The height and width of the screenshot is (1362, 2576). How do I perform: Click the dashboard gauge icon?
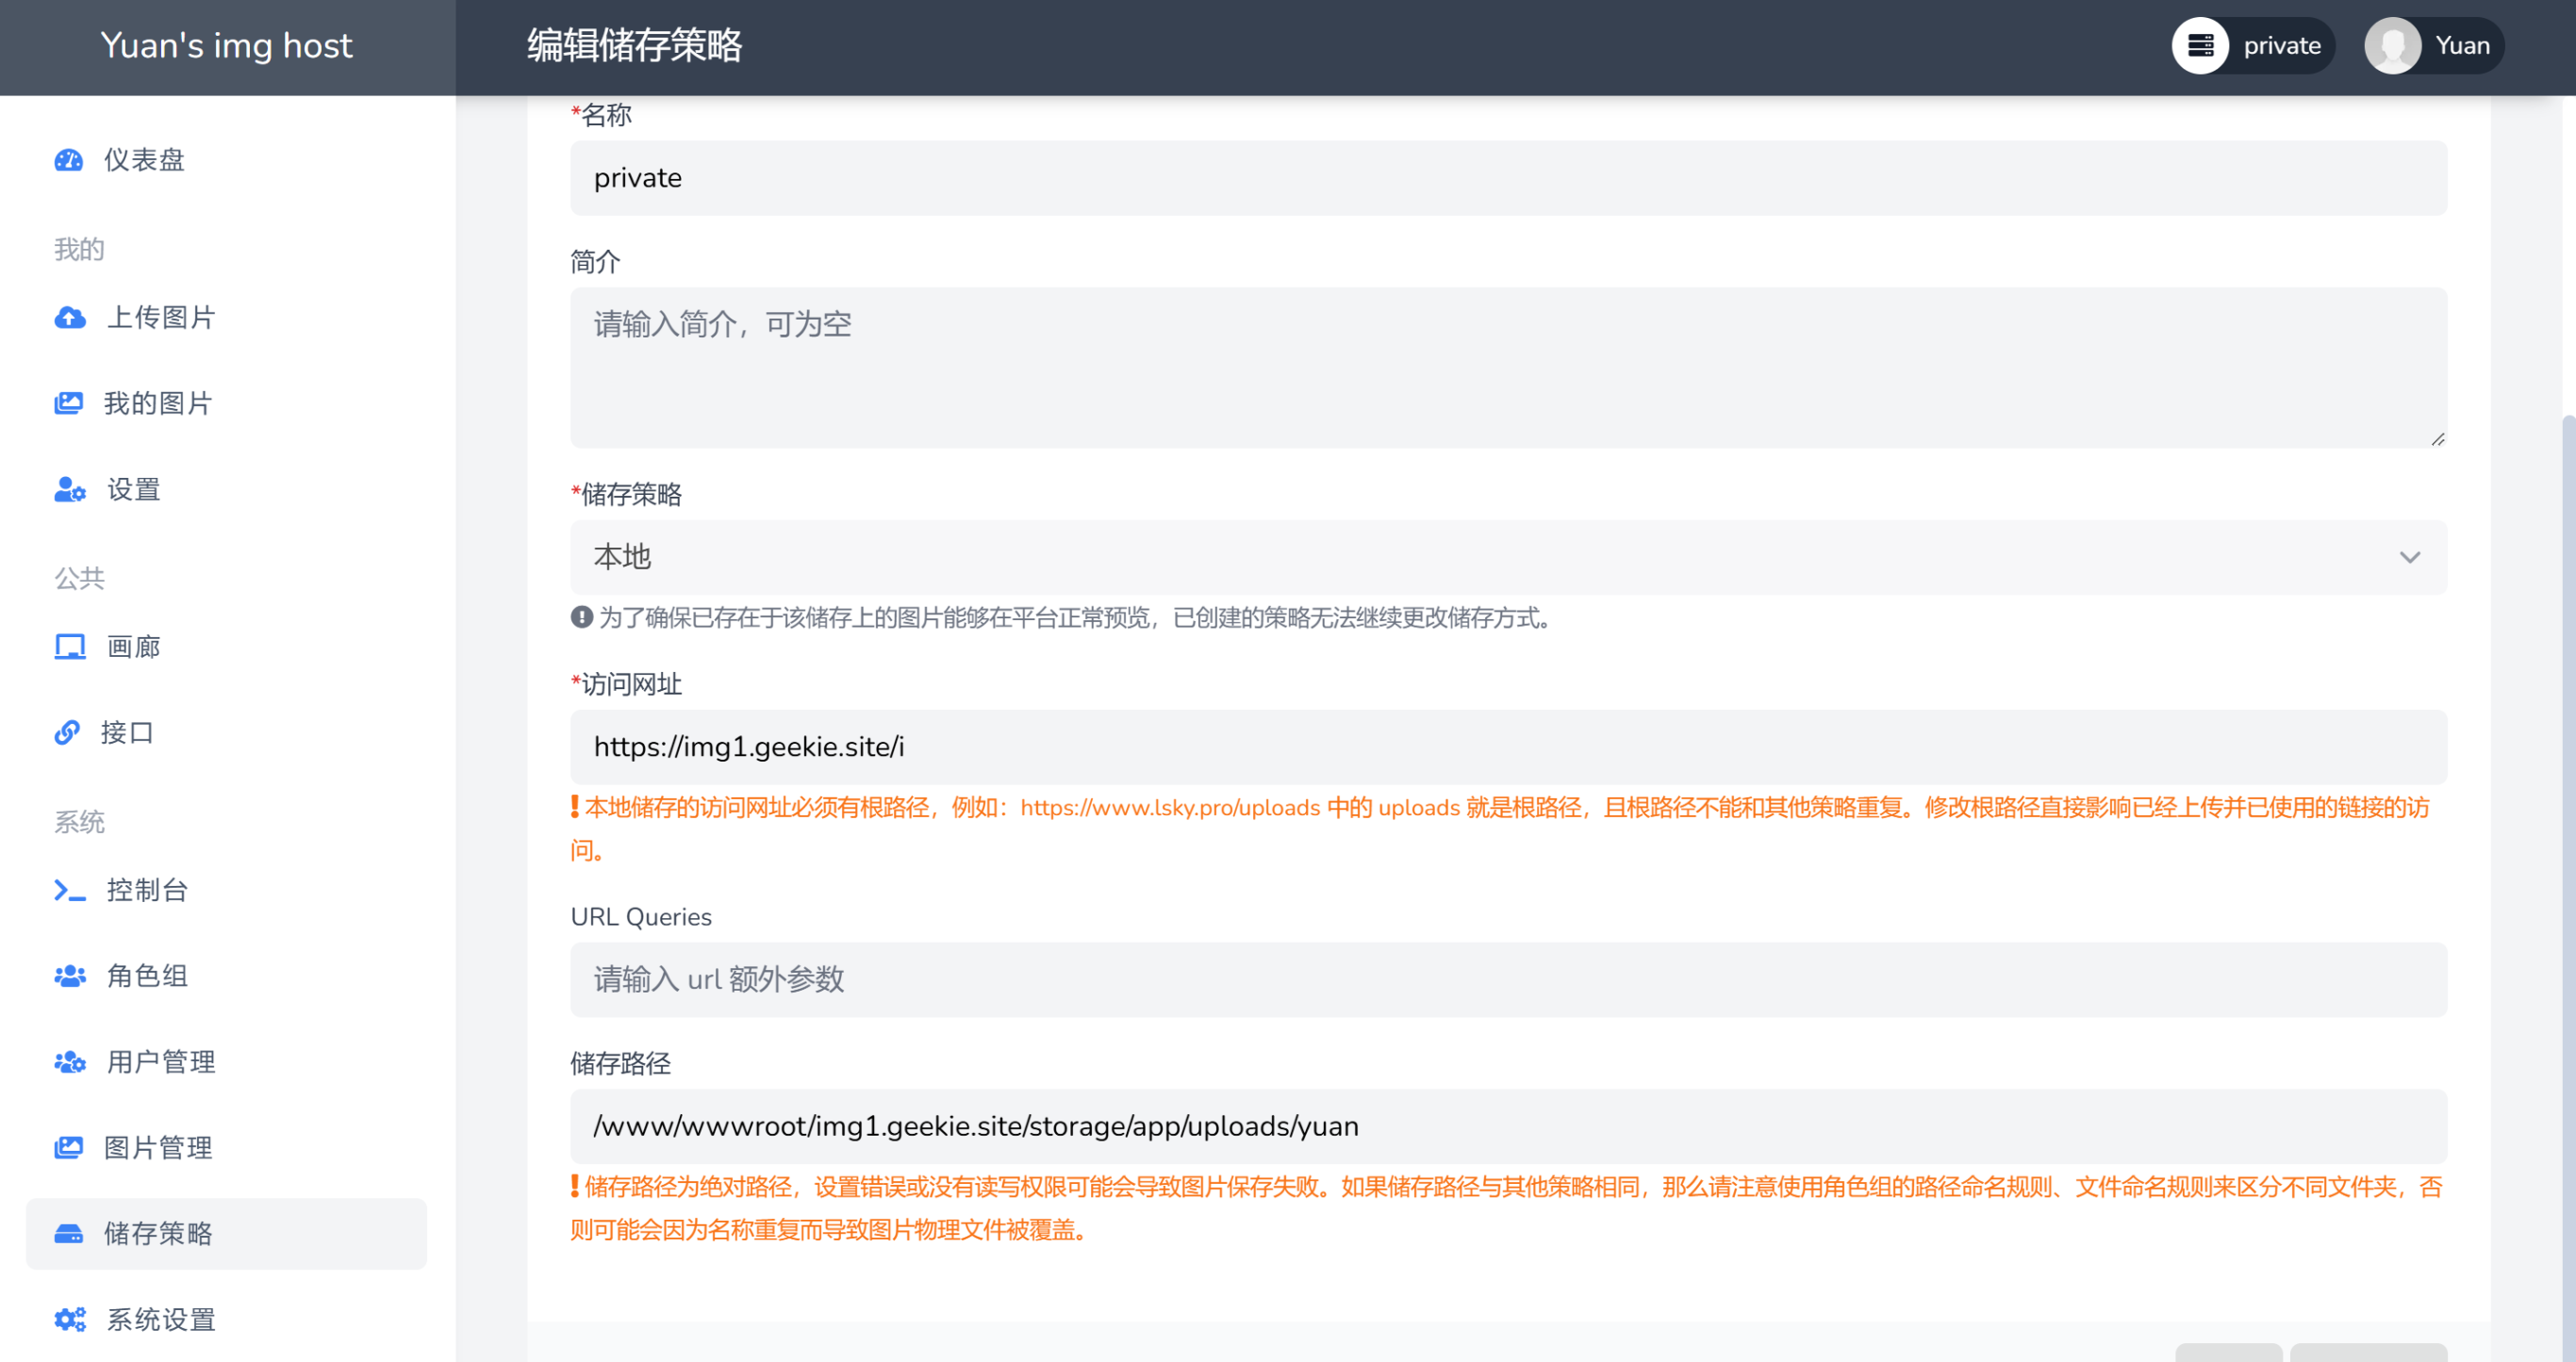click(68, 160)
